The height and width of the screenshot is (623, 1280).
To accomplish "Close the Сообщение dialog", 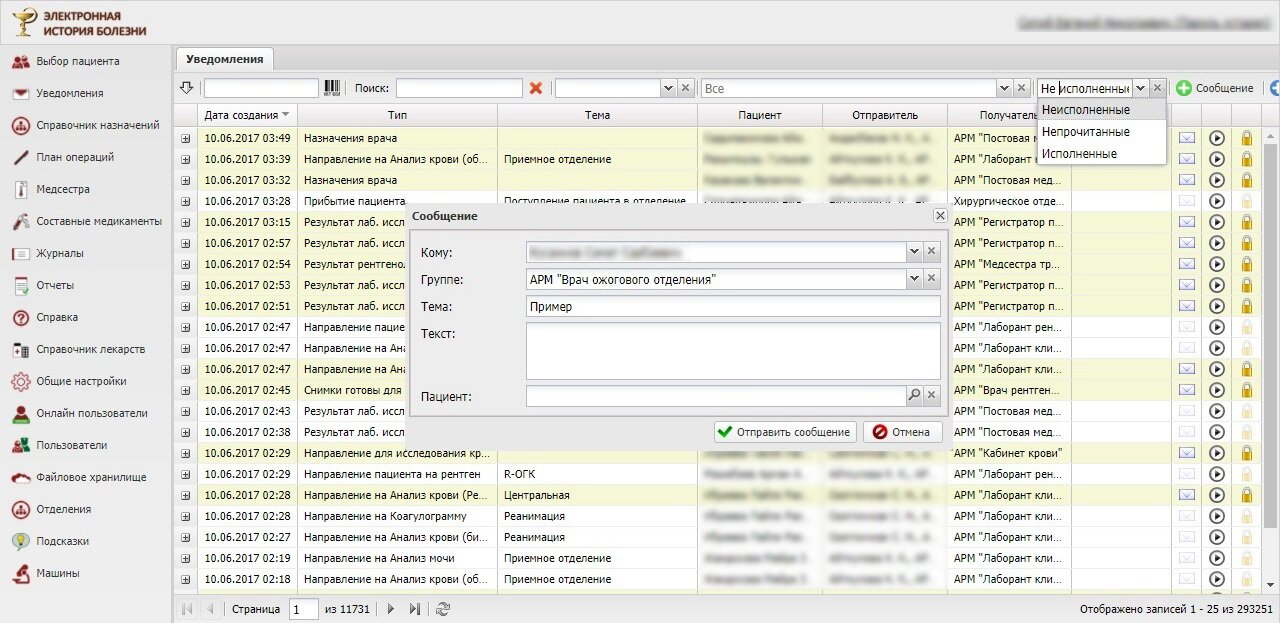I will click(940, 215).
